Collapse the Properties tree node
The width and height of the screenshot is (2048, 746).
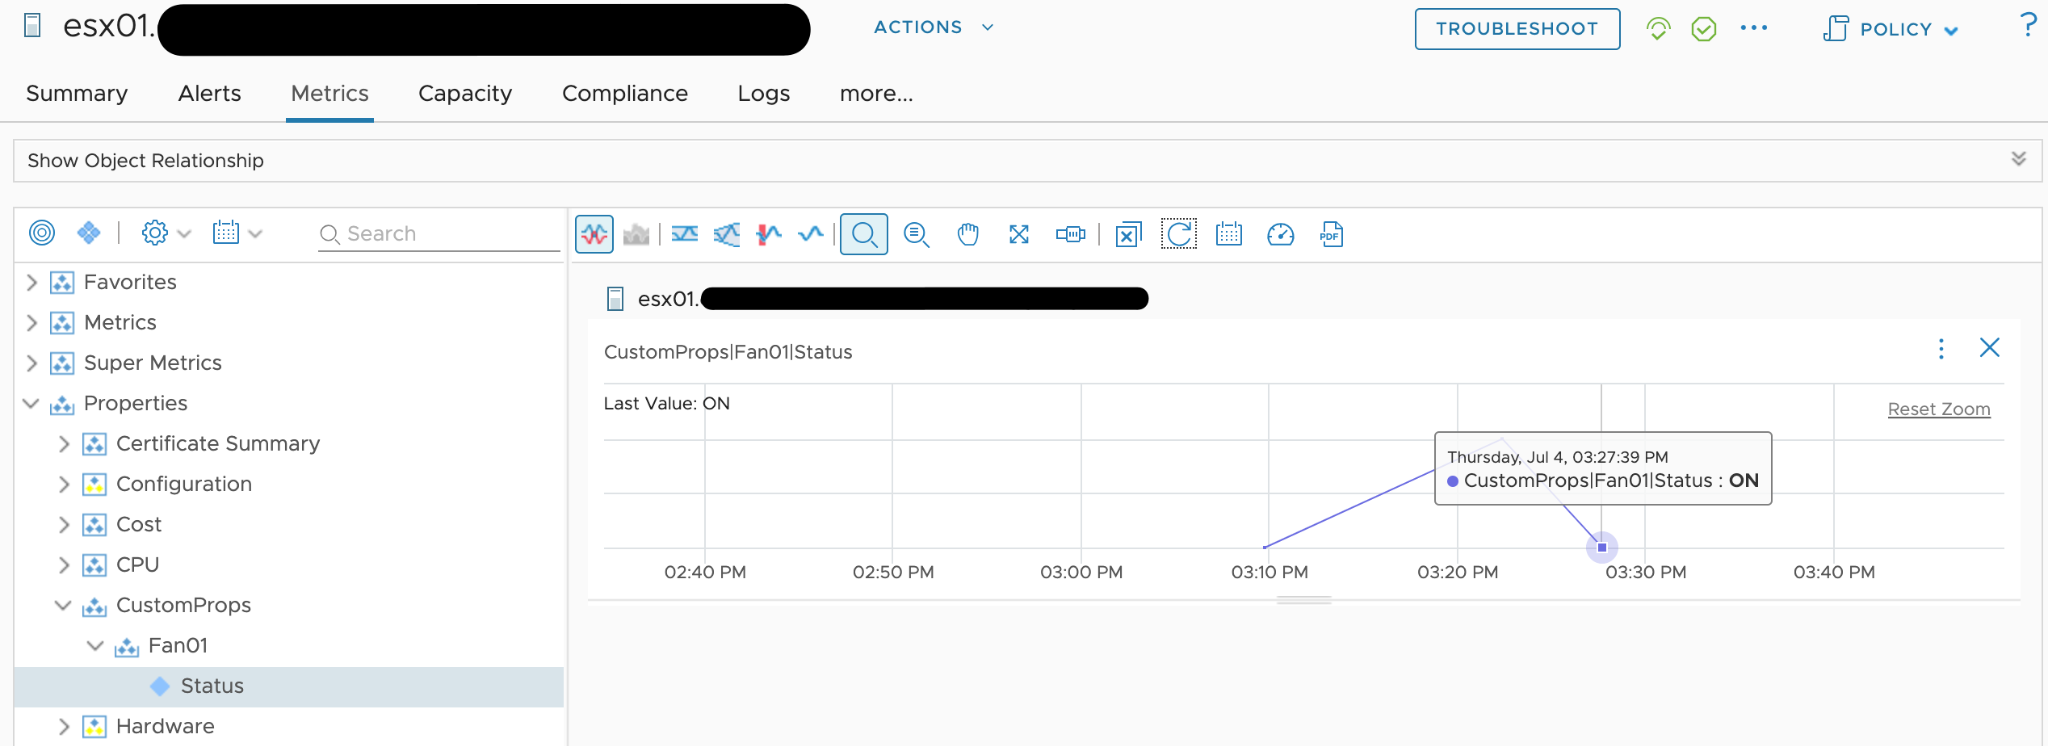31,404
